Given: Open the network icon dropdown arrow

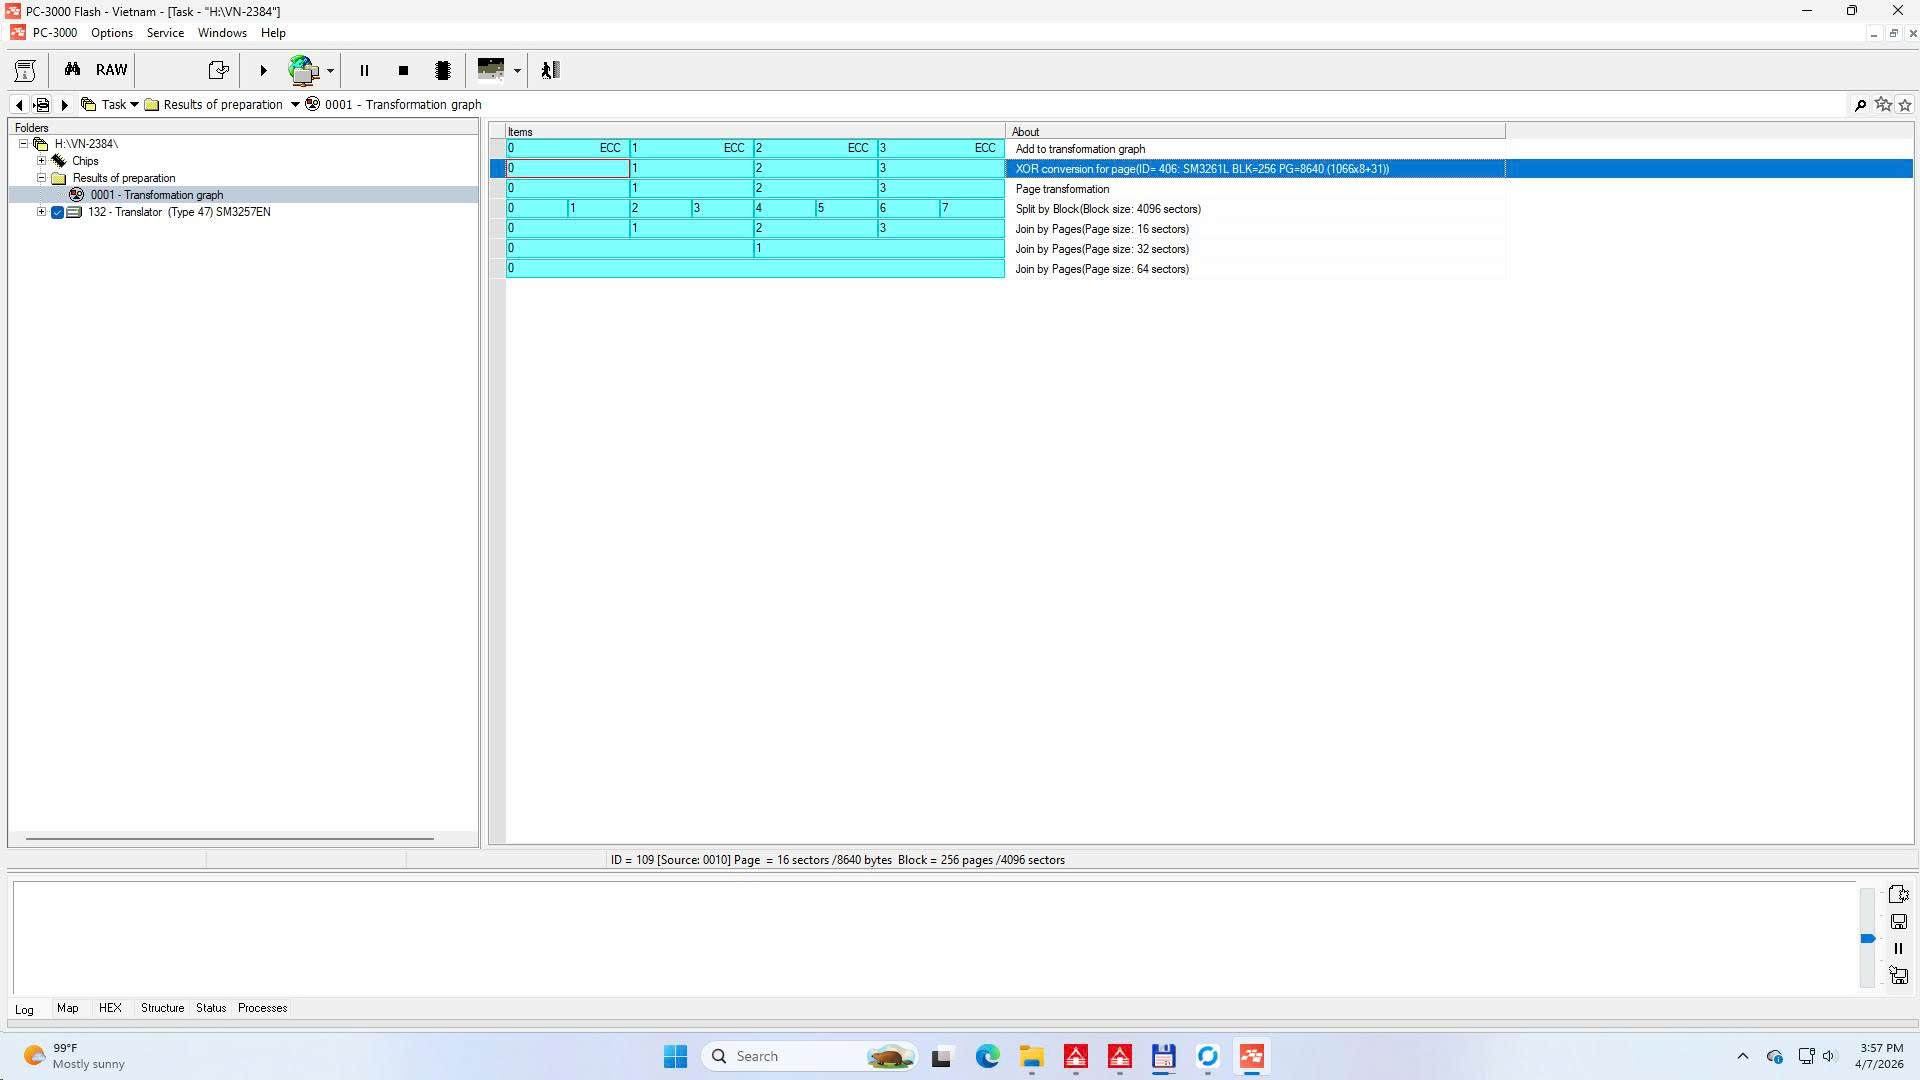Looking at the screenshot, I should pyautogui.click(x=330, y=71).
